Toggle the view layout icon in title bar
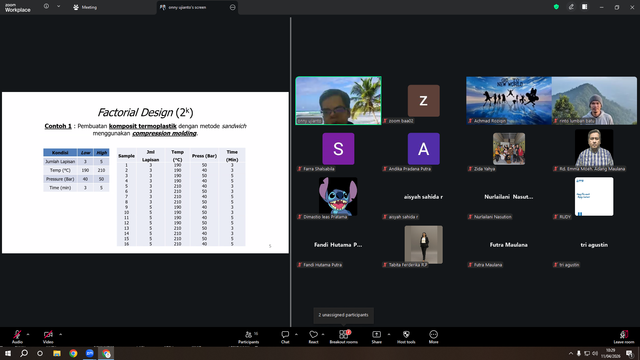Viewport: 640px width, 360px height. (585, 7)
